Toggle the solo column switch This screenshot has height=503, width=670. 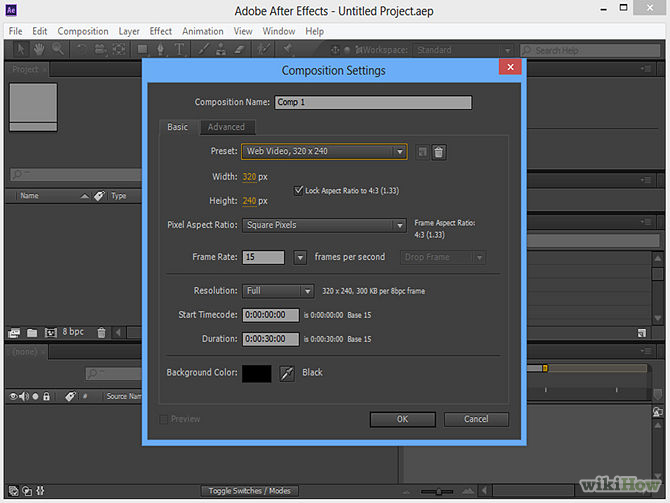35,397
